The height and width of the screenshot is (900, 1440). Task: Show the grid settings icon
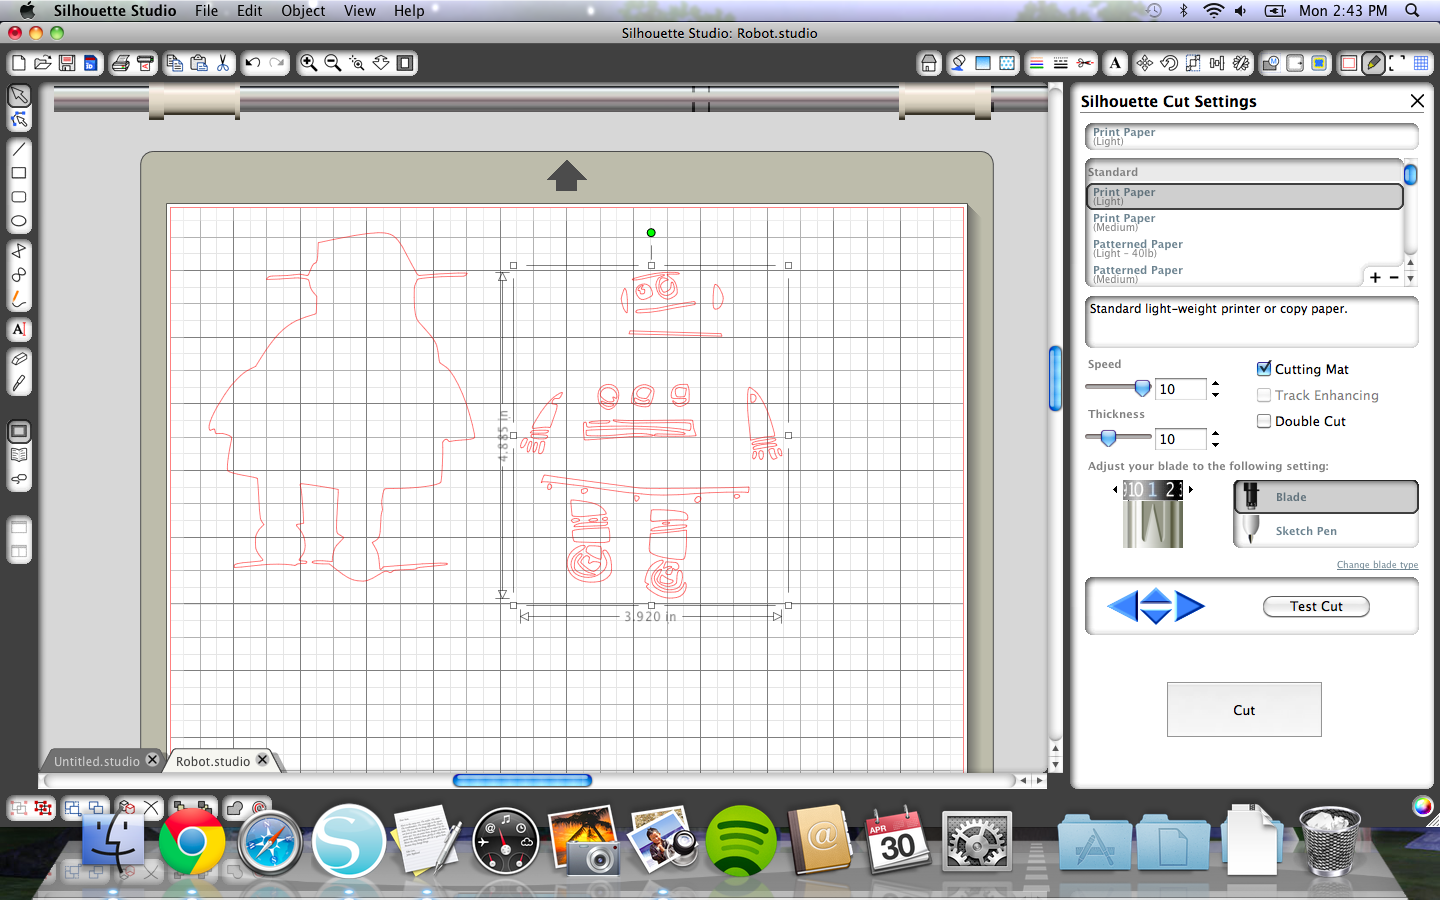(x=1421, y=63)
